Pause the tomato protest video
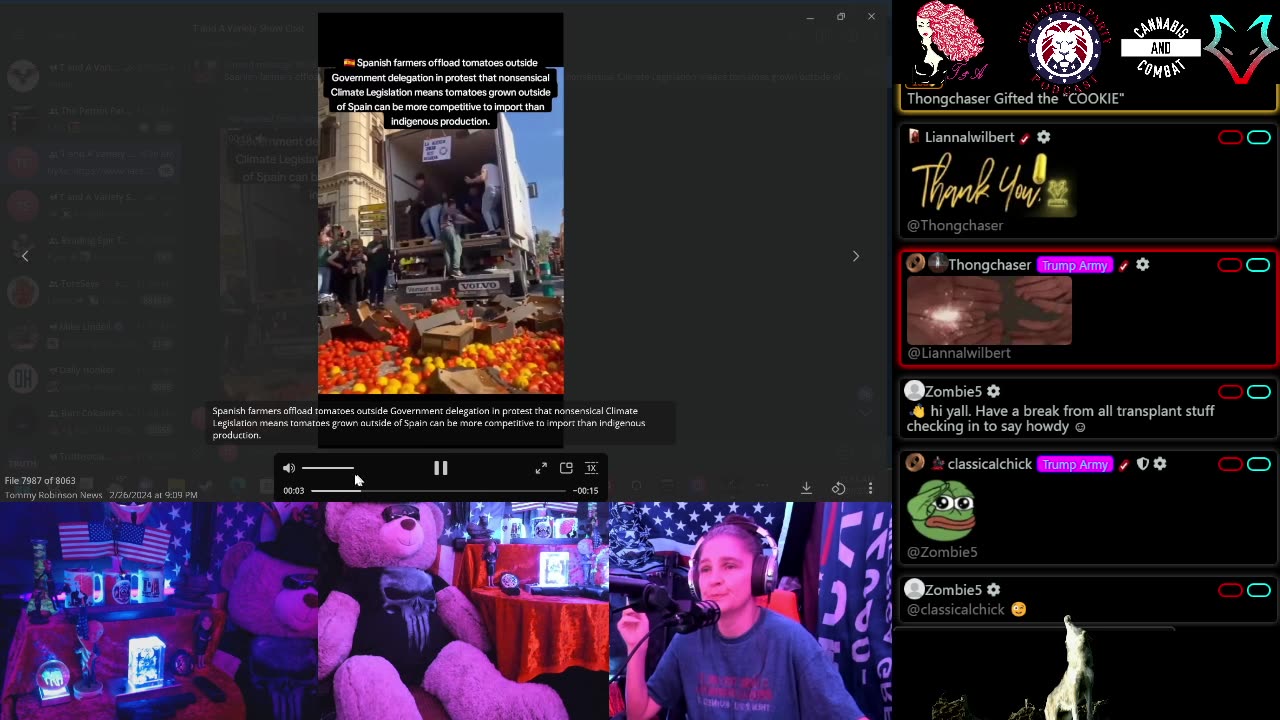Image resolution: width=1280 pixels, height=720 pixels. 440,468
